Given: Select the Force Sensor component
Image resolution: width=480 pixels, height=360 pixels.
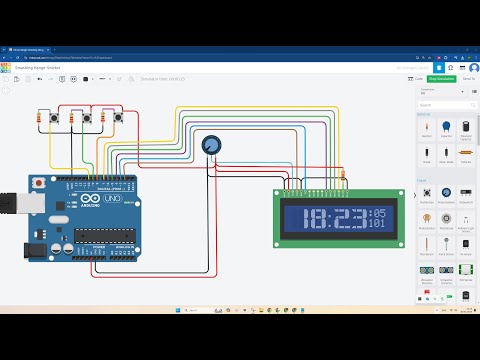Looking at the screenshot, I should [446, 247].
